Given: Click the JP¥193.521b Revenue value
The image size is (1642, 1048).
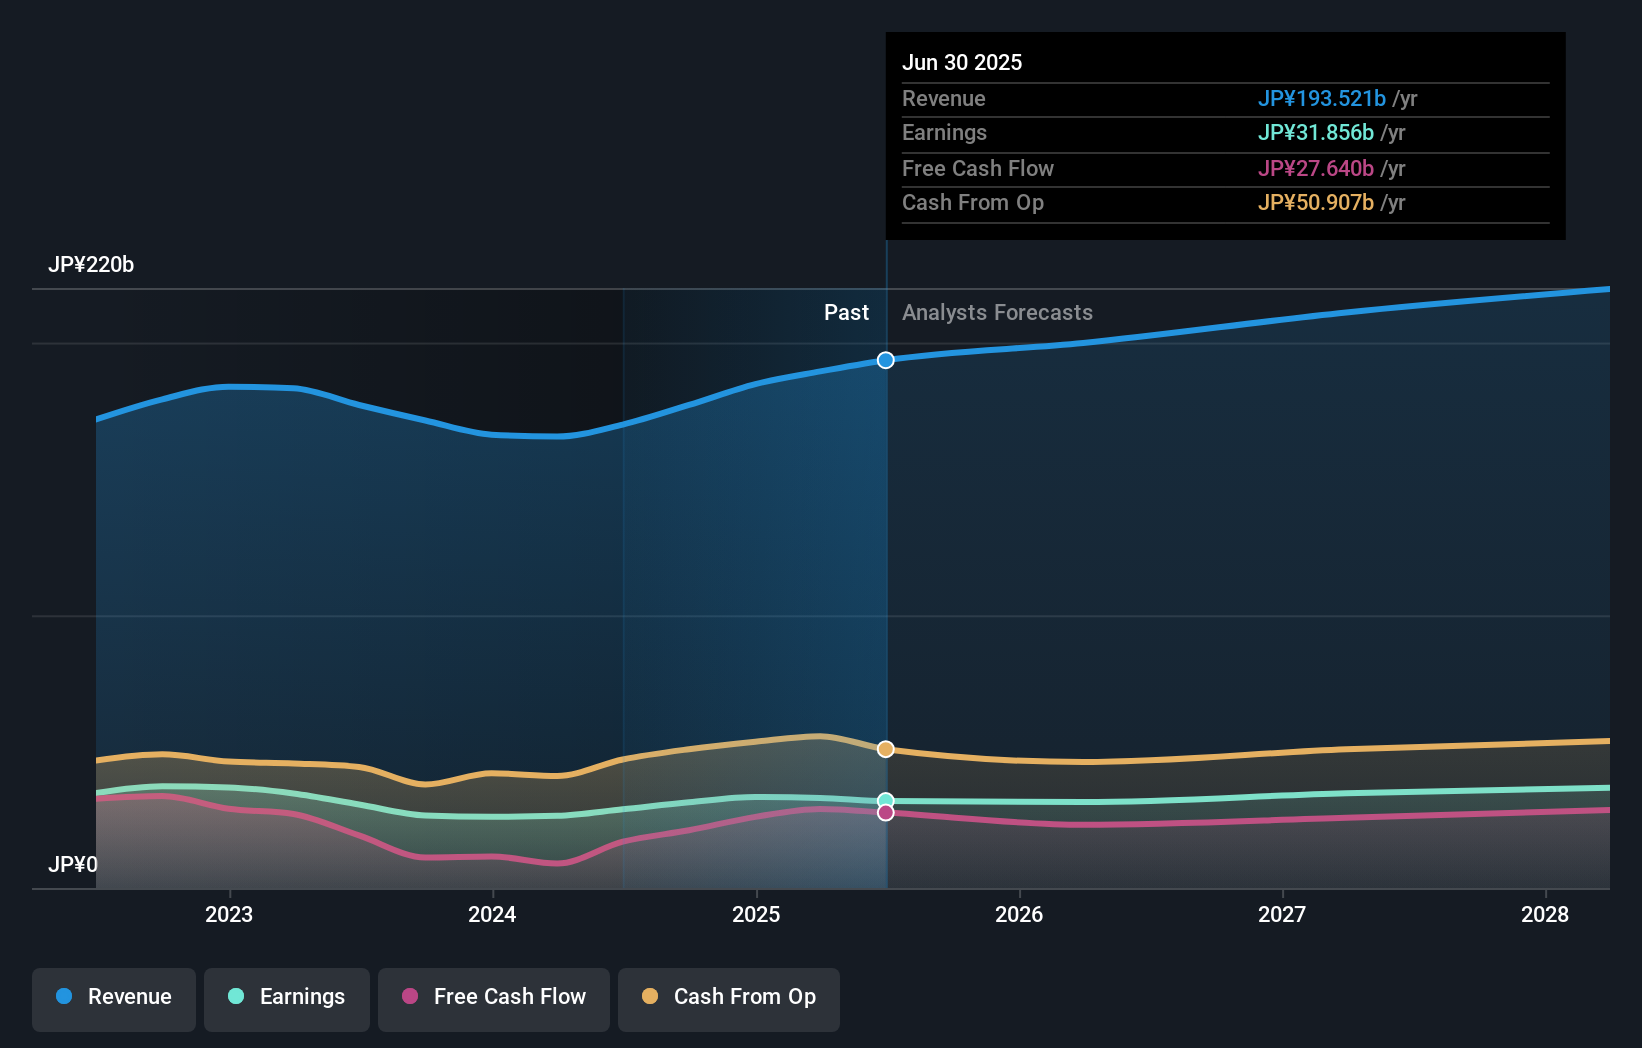Looking at the screenshot, I should pyautogui.click(x=1320, y=98).
